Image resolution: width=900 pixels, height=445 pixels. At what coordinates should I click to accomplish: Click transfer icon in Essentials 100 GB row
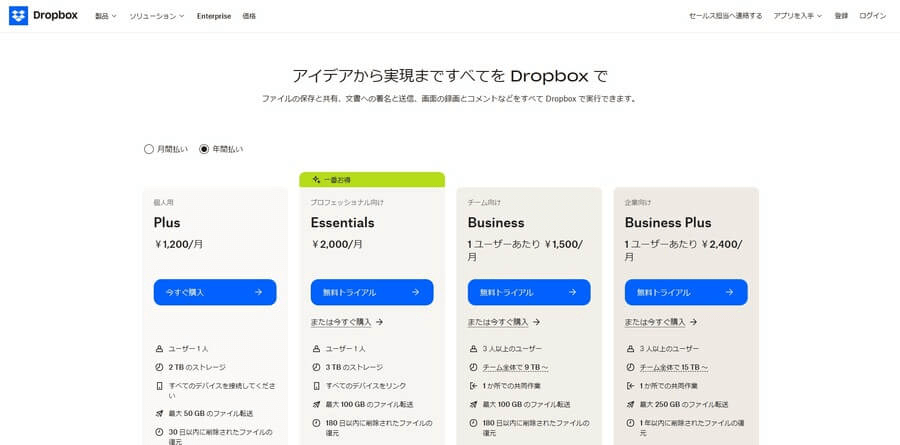coord(316,404)
